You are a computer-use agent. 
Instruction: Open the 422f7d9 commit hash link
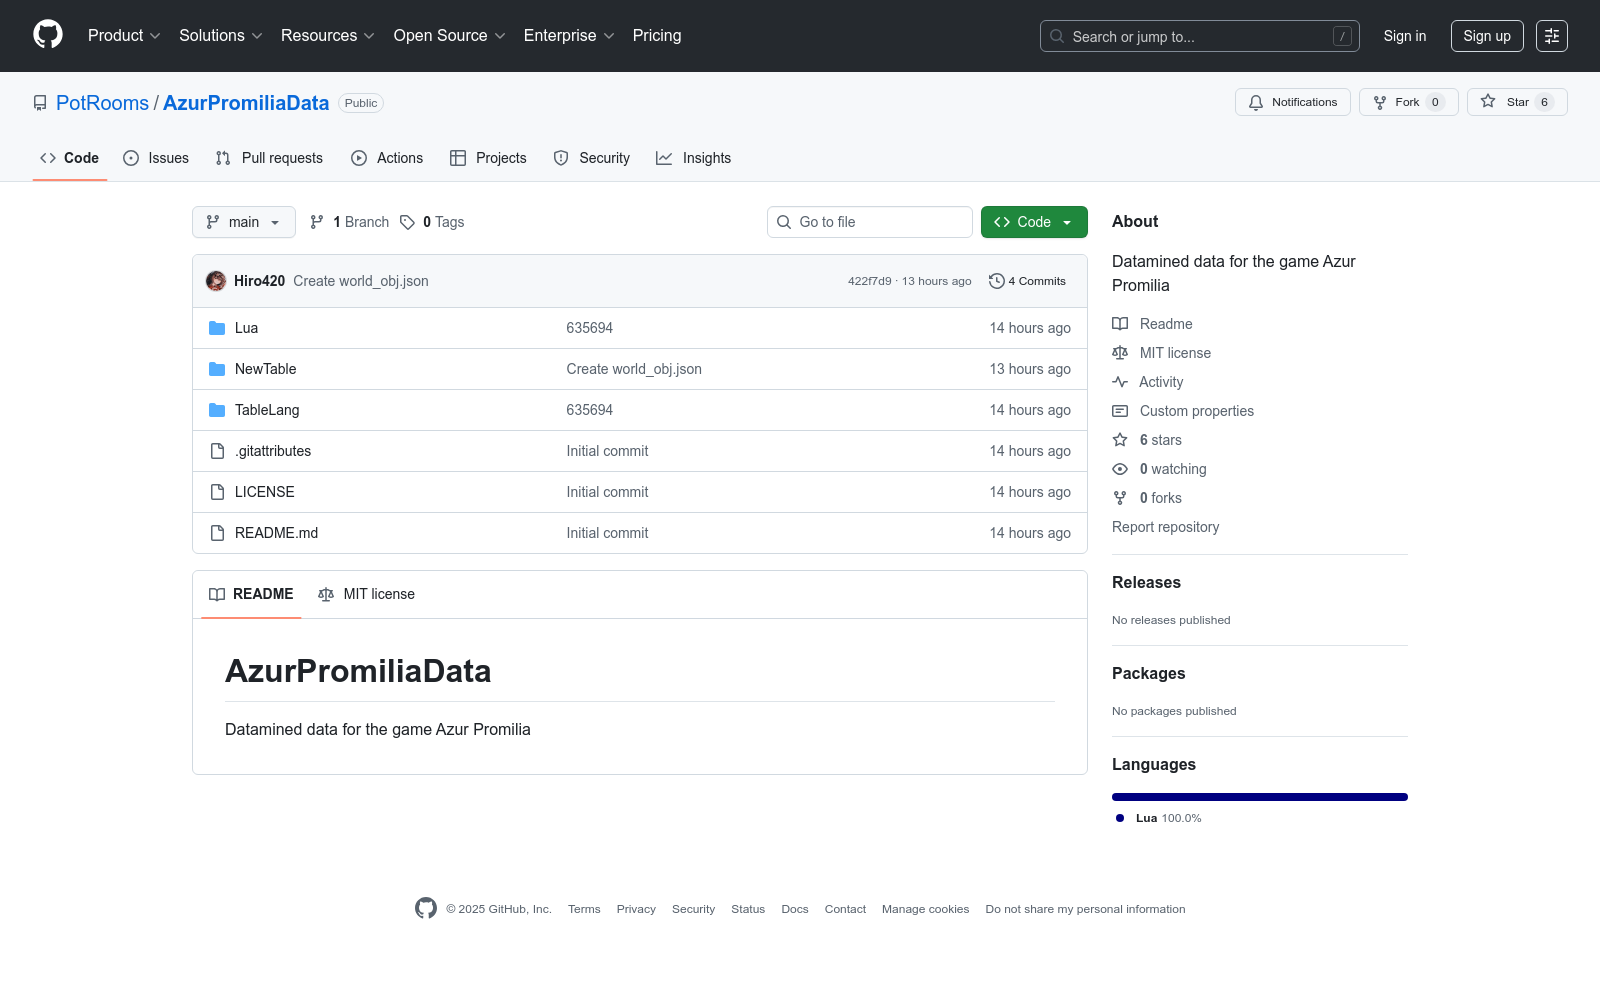(x=870, y=281)
